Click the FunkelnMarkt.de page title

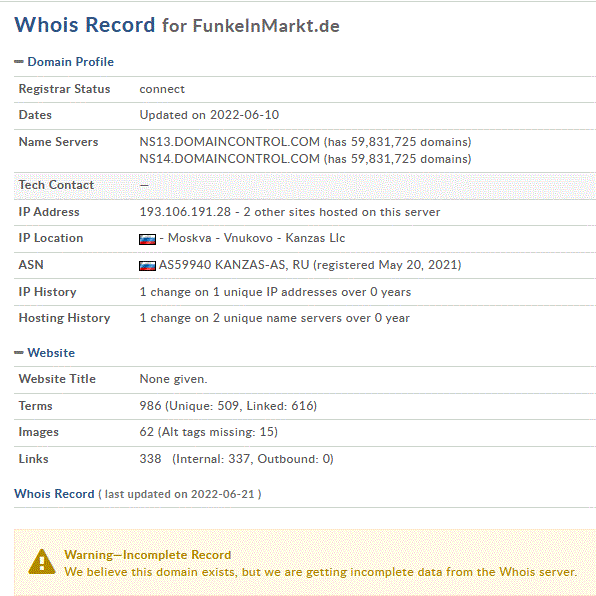click(266, 26)
